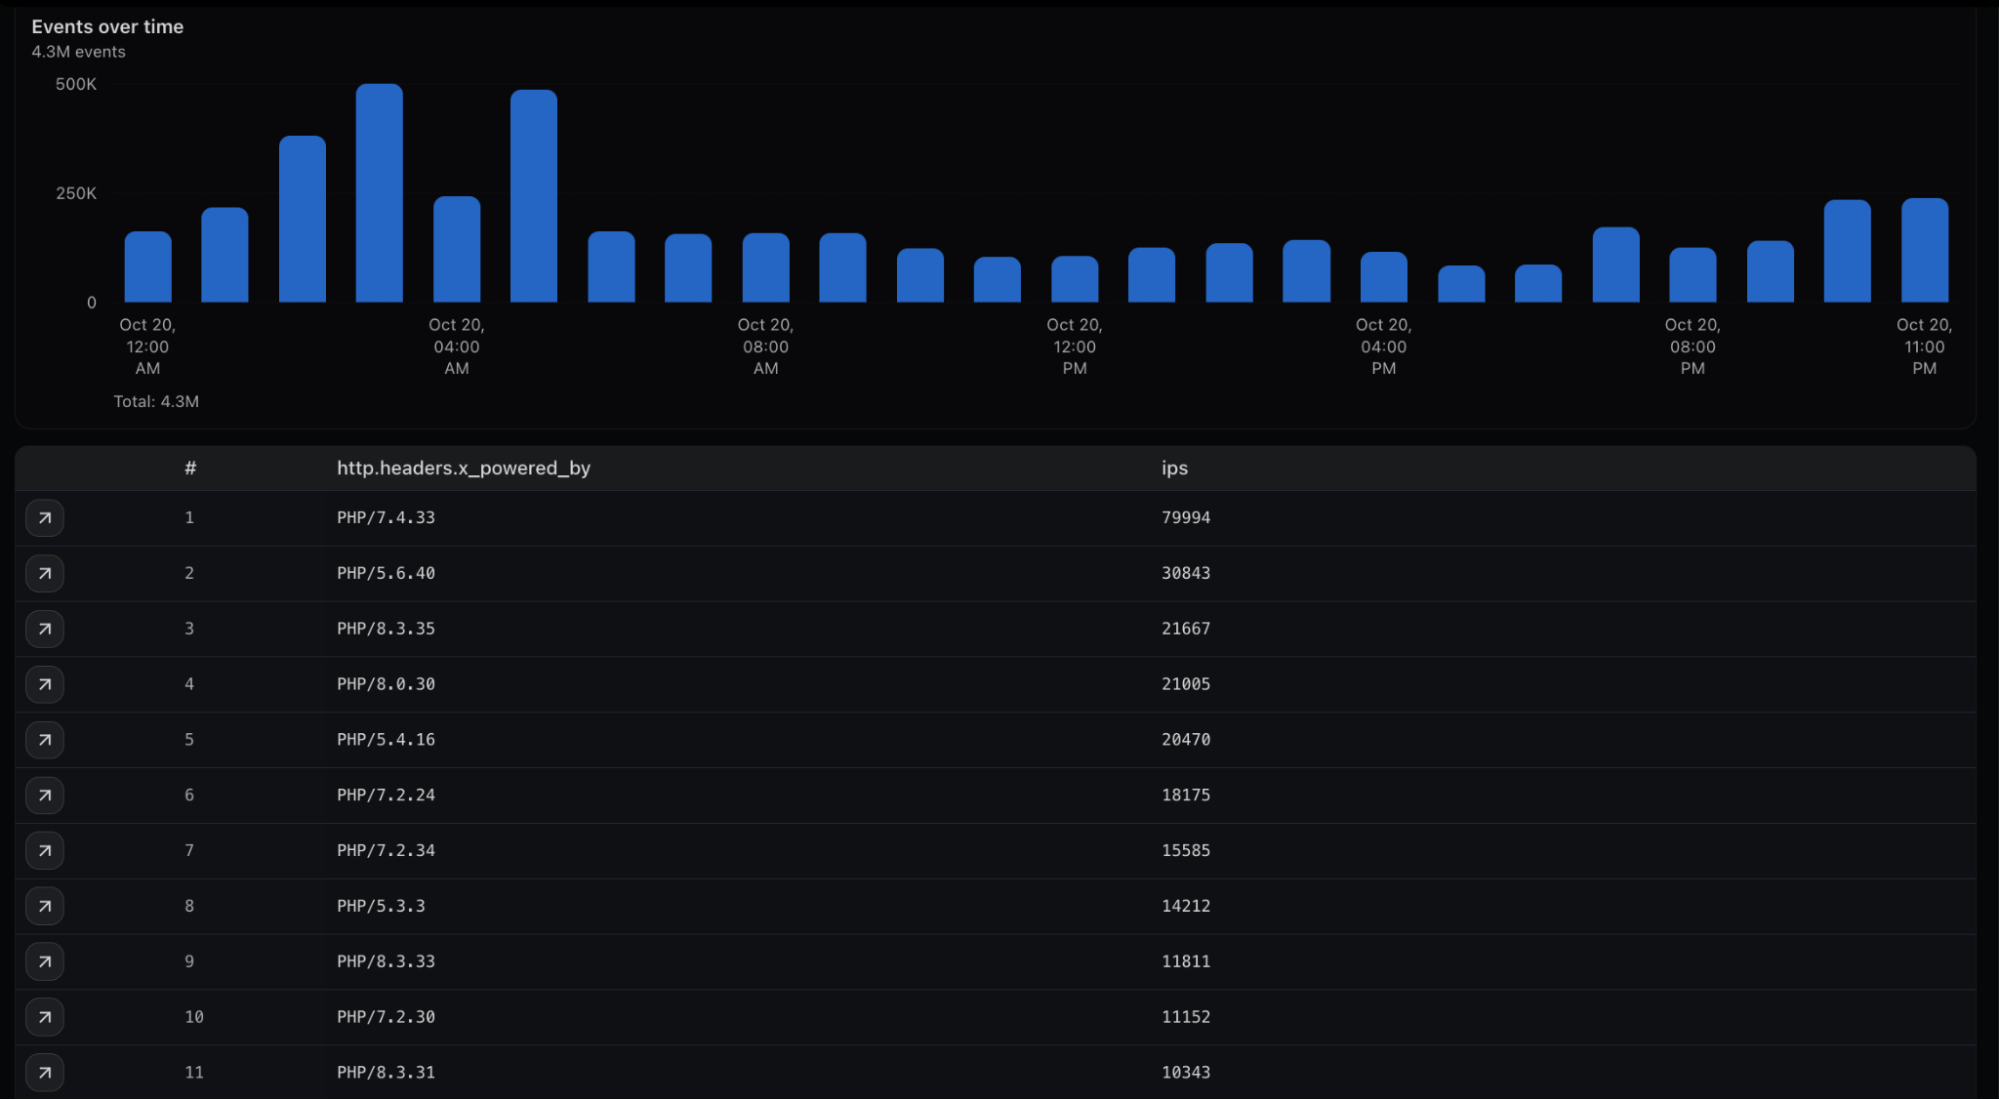The width and height of the screenshot is (1999, 1100).
Task: Click the ips value 30843
Action: (x=1186, y=574)
